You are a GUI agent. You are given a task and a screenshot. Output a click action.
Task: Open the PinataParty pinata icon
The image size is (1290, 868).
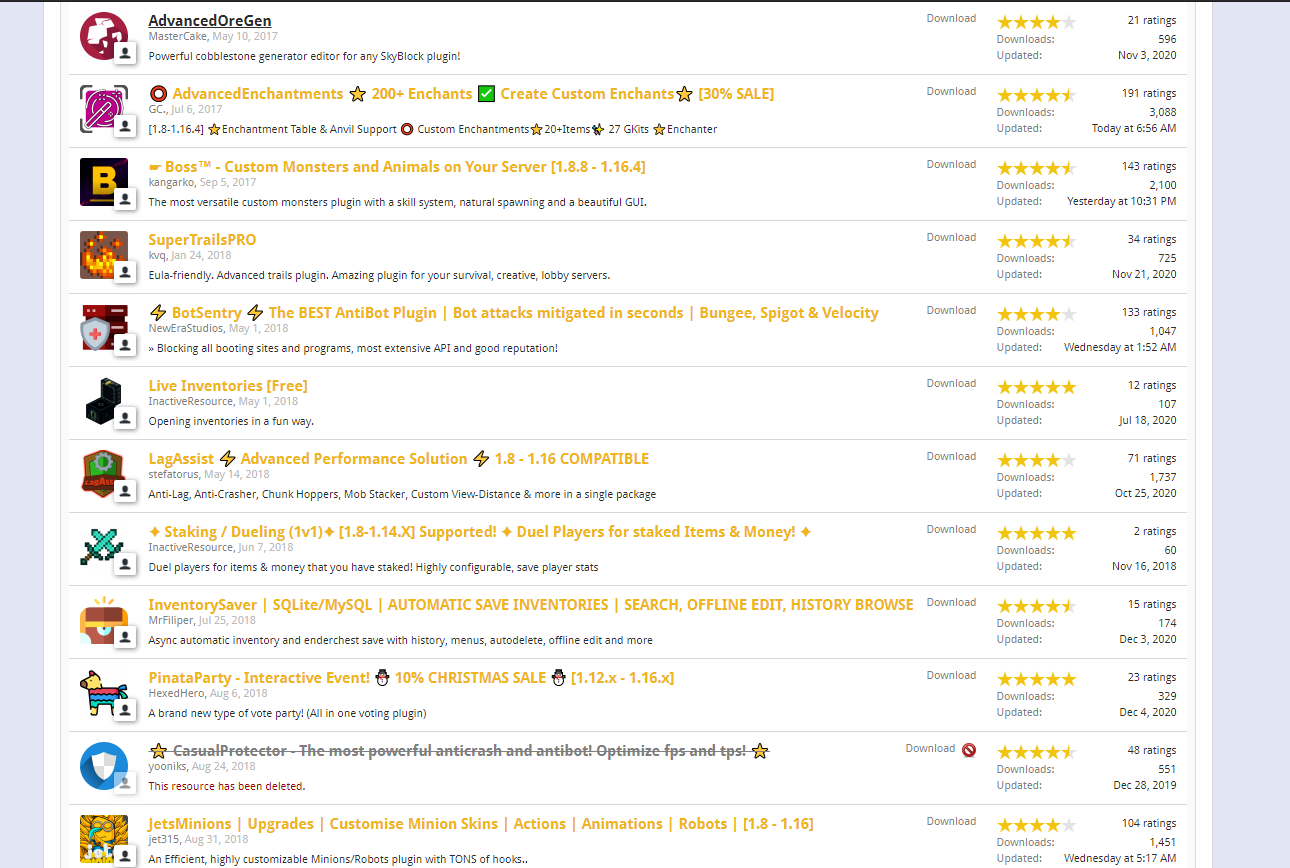click(x=104, y=693)
